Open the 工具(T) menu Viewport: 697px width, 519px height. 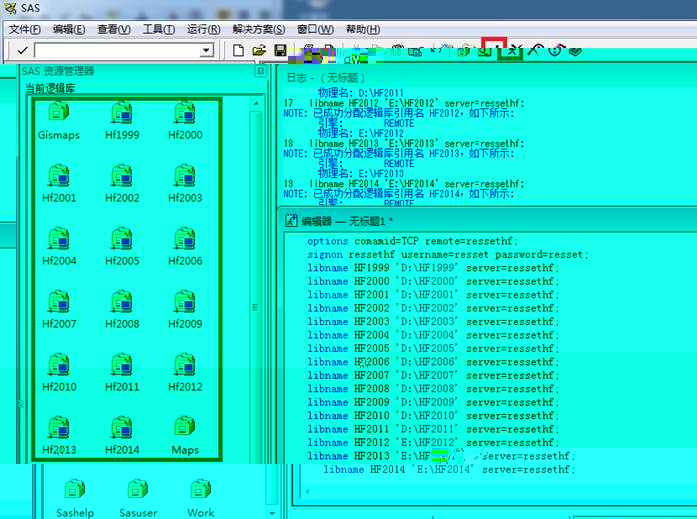159,29
